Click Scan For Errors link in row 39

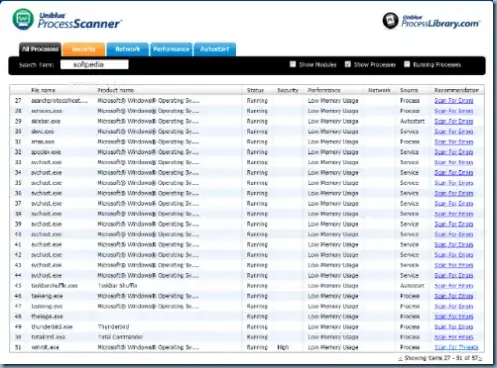(454, 224)
